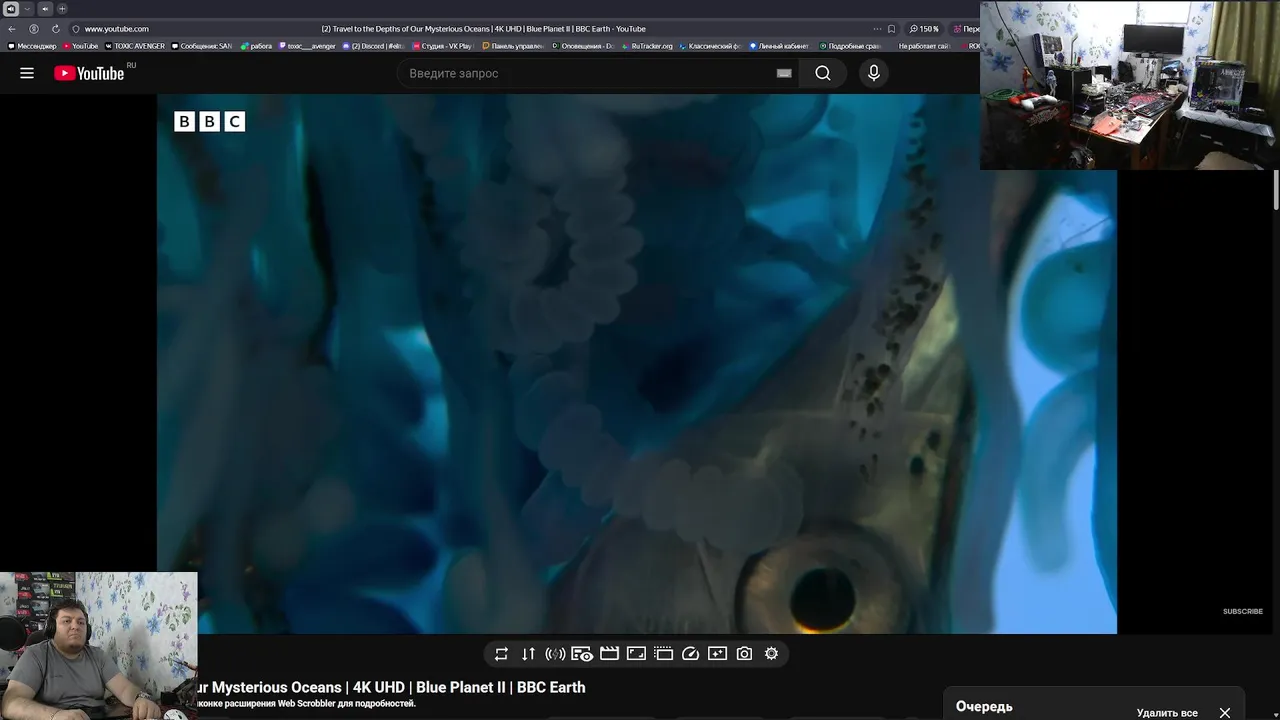Open extension settings gear in player toolbar

click(771, 654)
